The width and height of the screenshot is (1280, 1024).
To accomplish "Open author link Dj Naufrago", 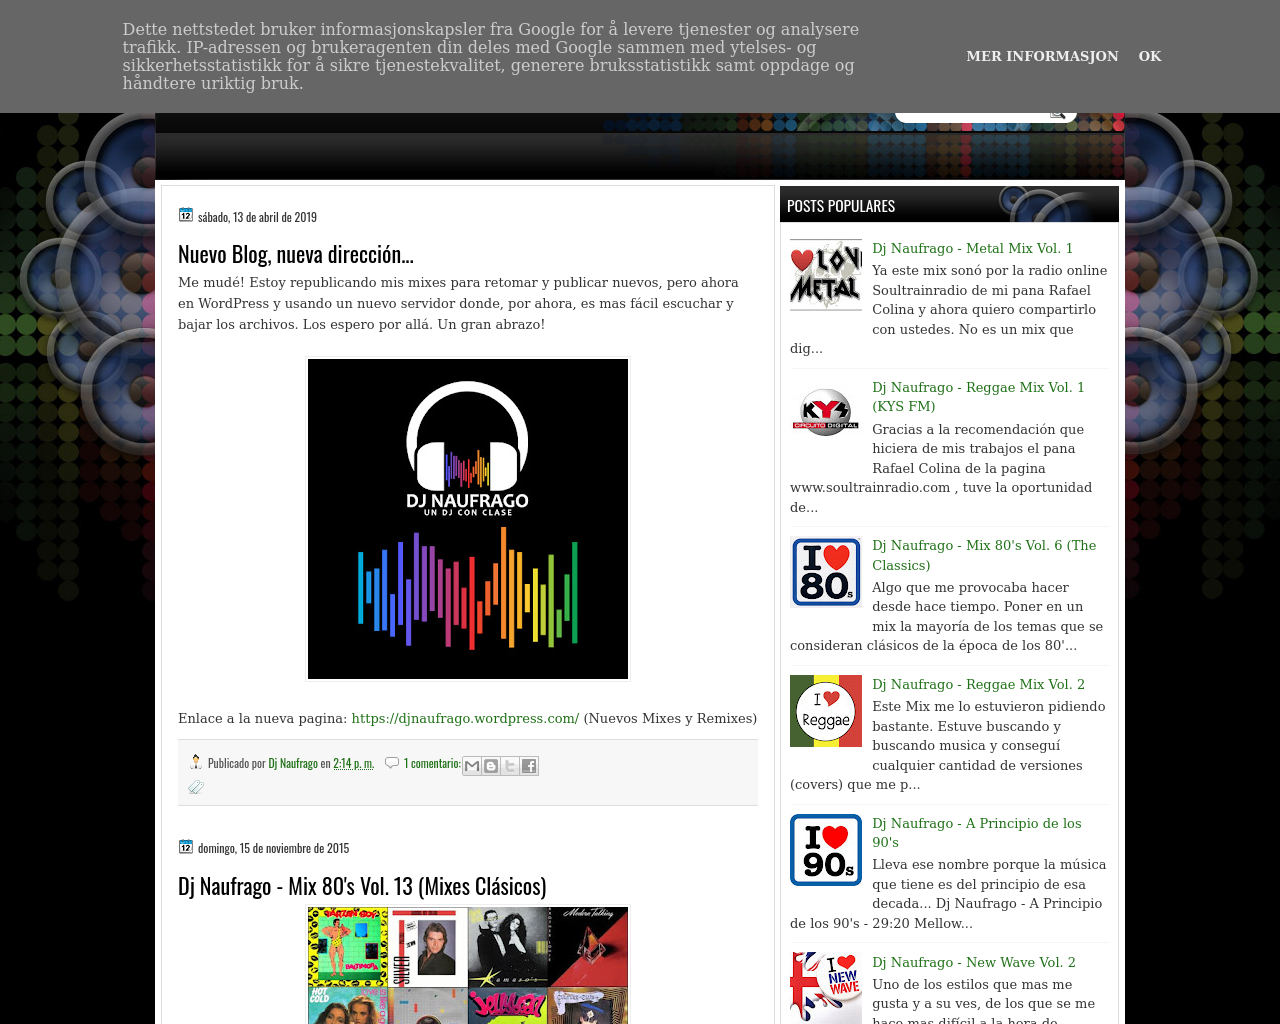I will pyautogui.click(x=293, y=763).
